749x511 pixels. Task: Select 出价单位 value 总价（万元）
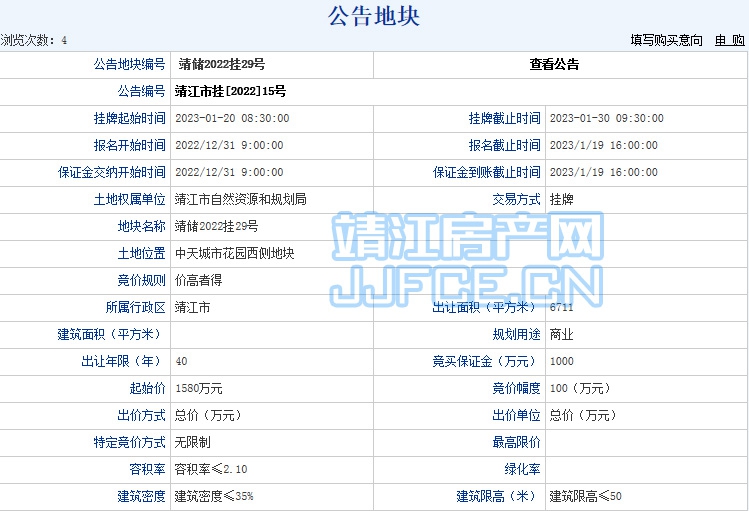(583, 415)
